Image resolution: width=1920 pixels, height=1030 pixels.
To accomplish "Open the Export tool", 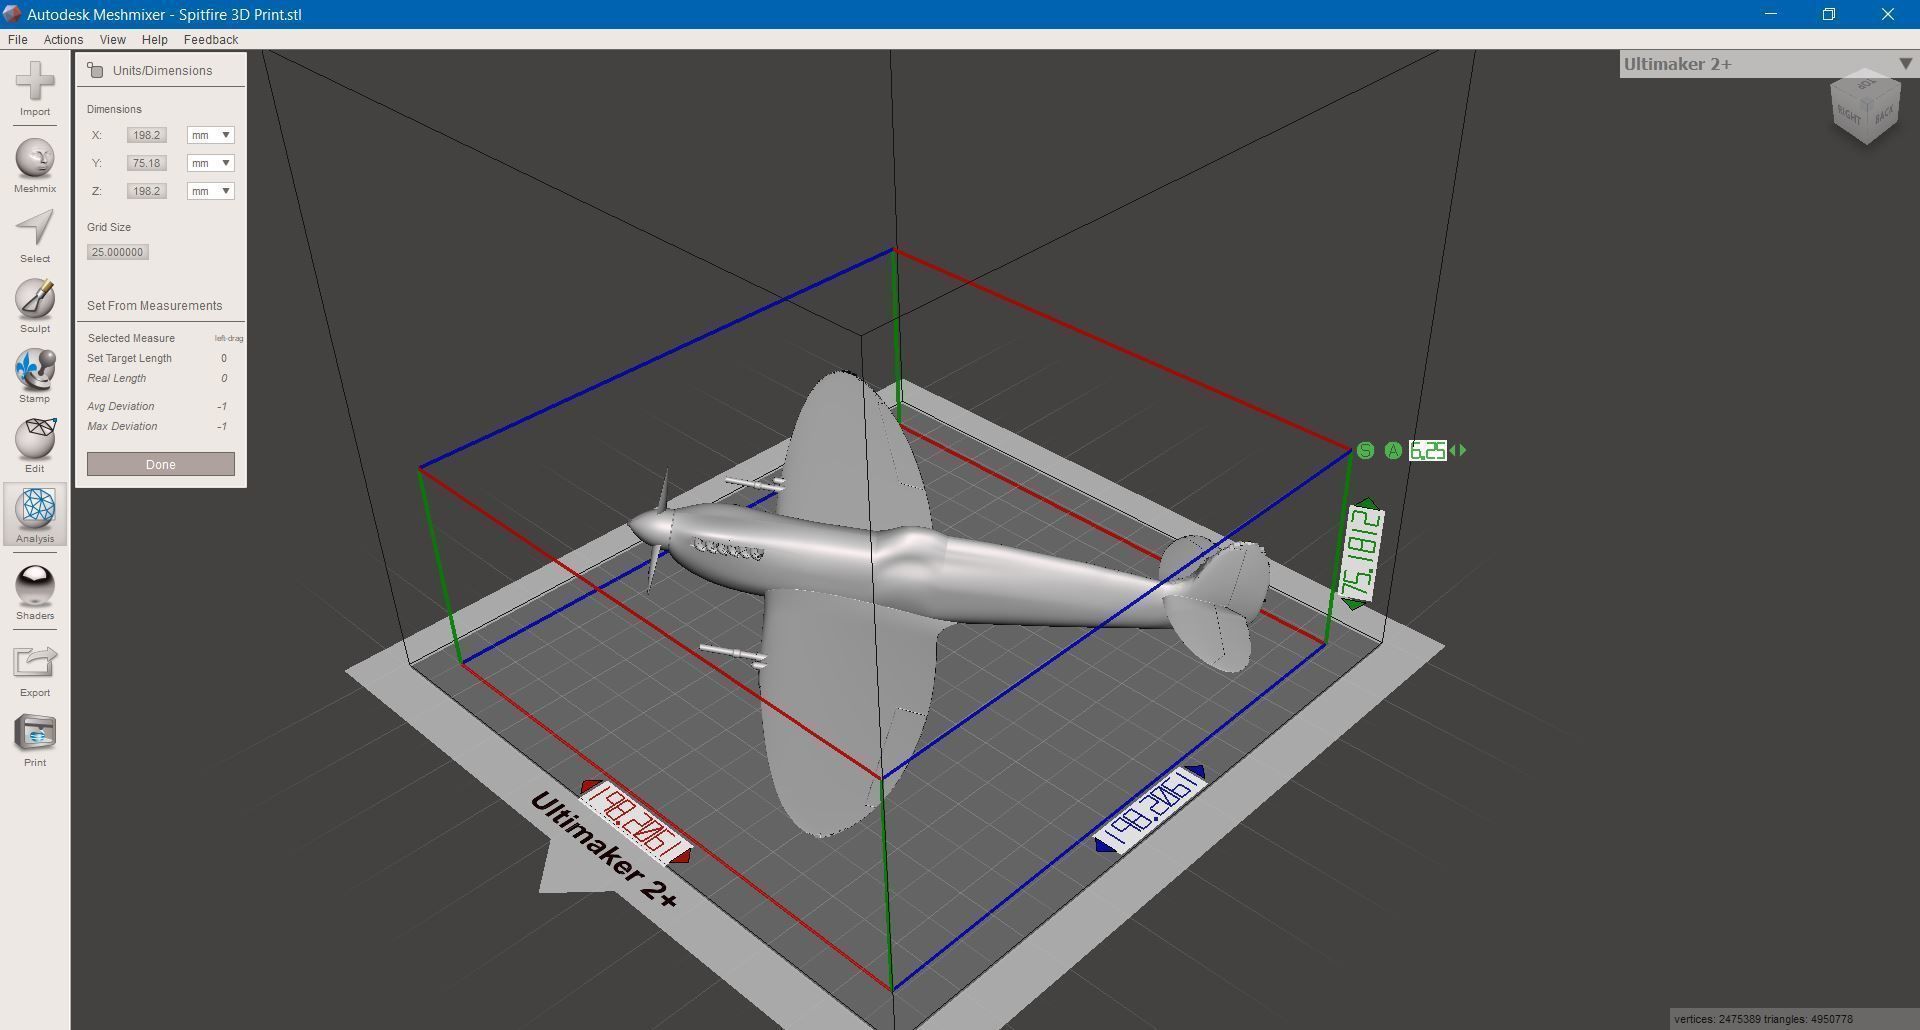I will click(35, 670).
